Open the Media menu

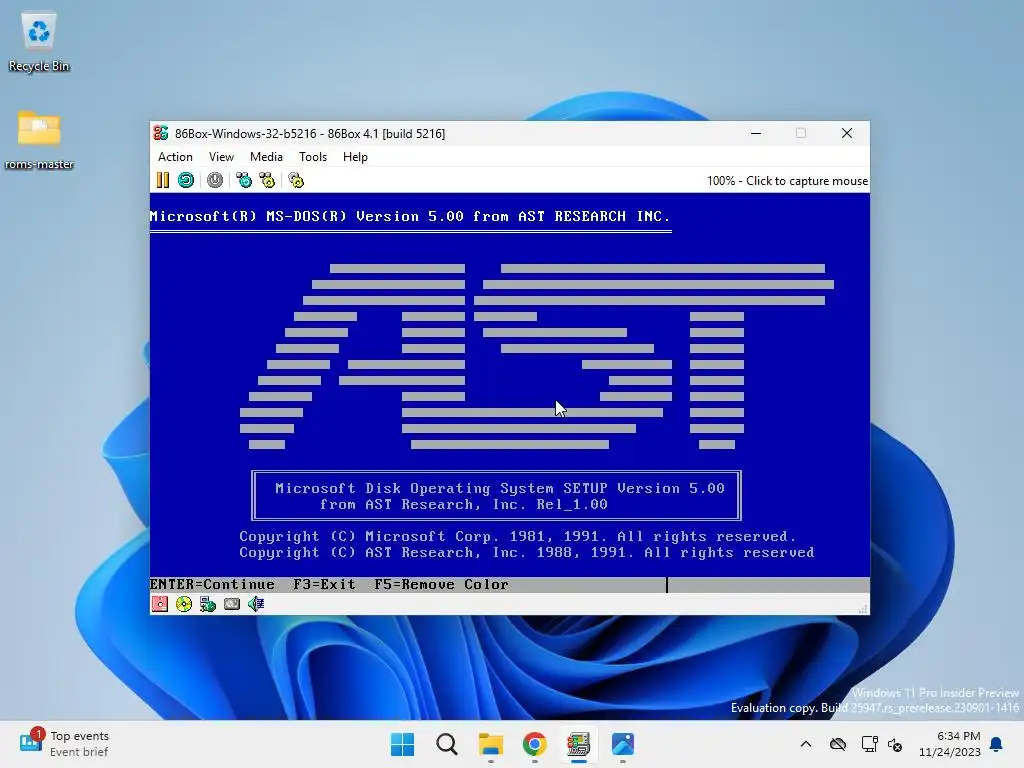tap(266, 157)
